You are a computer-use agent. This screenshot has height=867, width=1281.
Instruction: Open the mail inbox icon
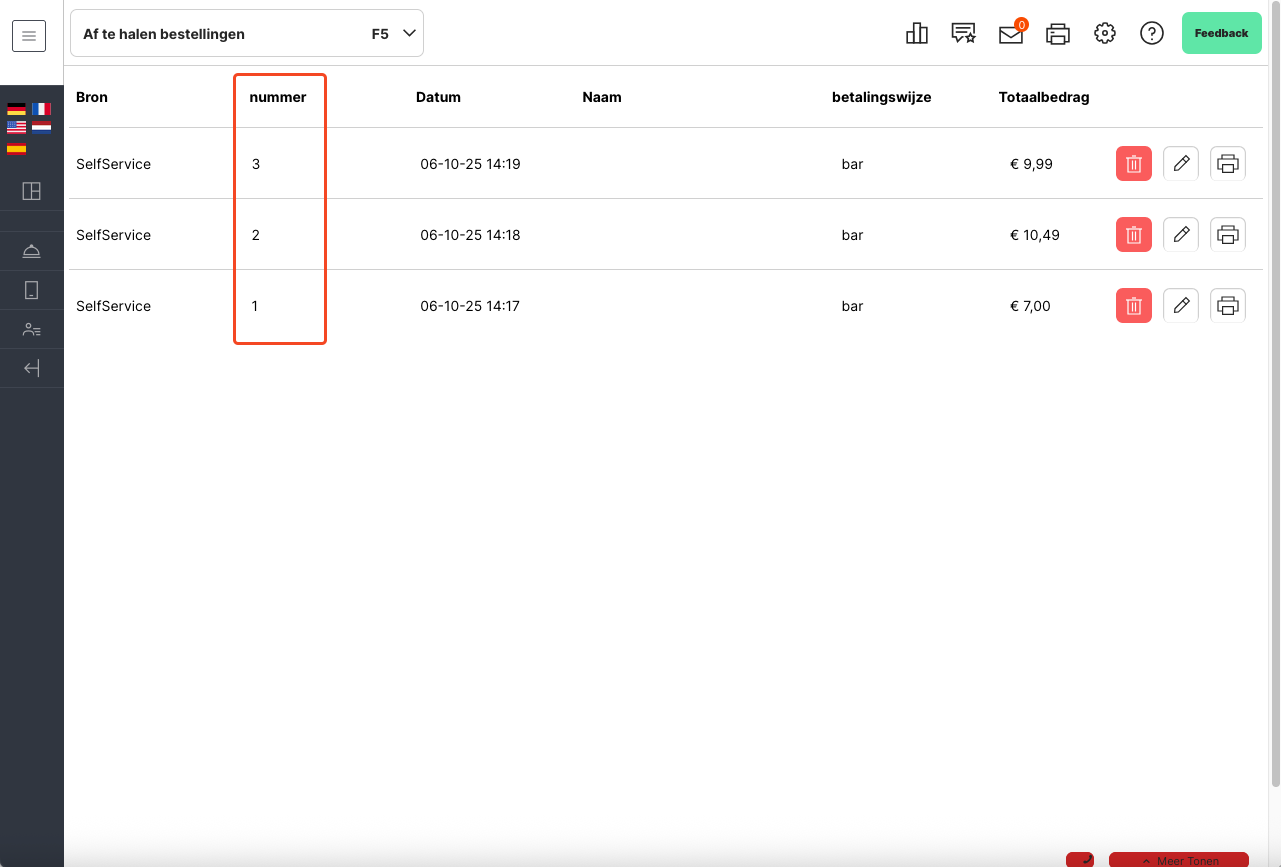pos(1011,35)
